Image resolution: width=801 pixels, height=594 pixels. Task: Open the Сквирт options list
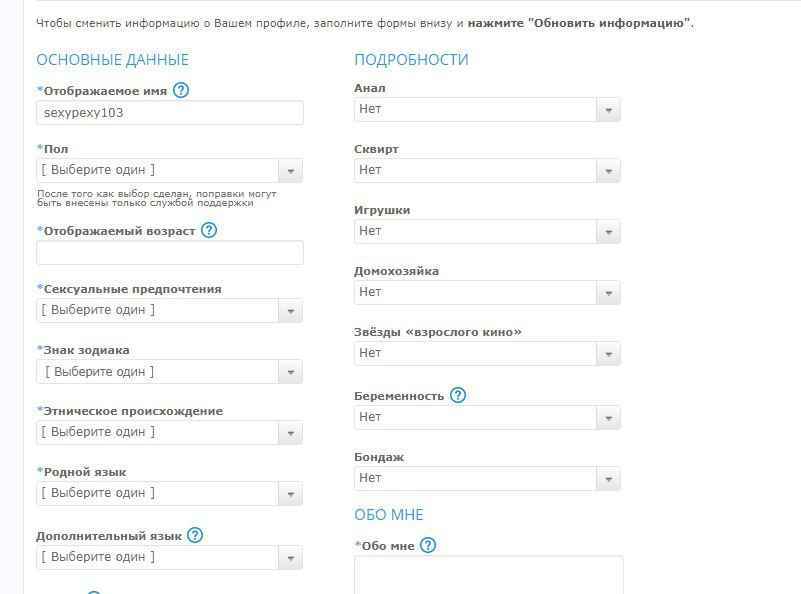pos(609,170)
